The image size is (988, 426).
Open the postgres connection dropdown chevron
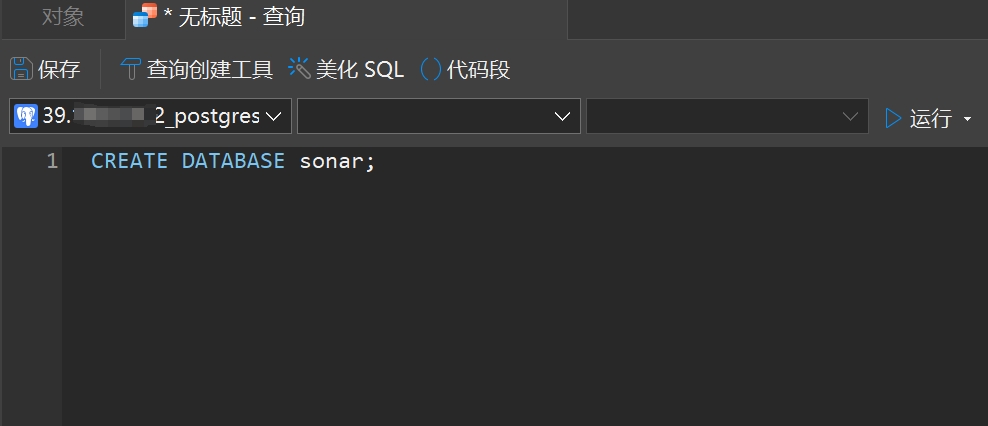pos(273,116)
